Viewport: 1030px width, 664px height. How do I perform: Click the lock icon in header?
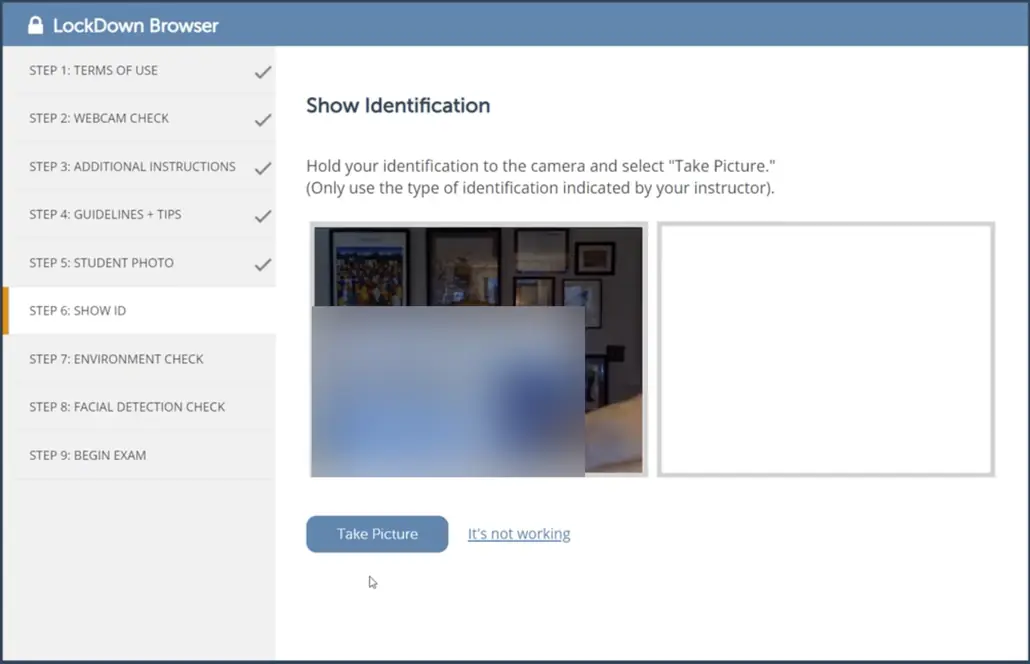[x=35, y=25]
